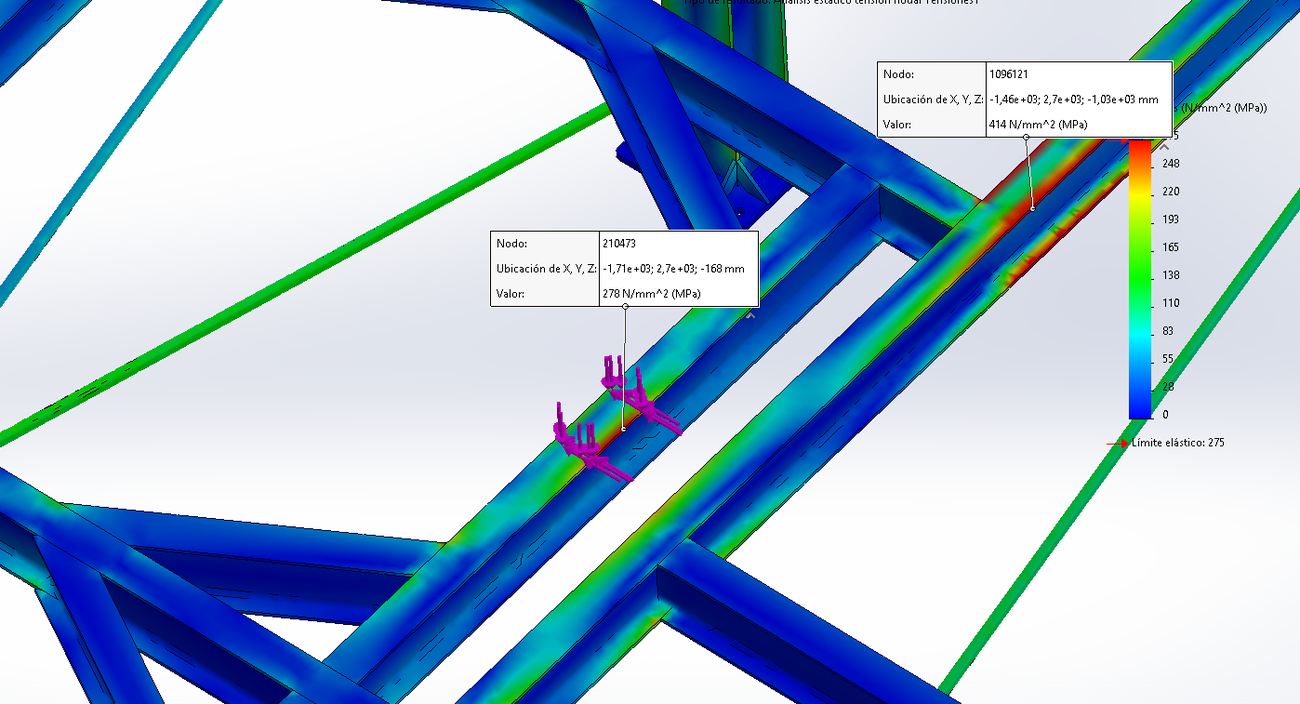Click the legend value 248
This screenshot has height=704, width=1300.
[1171, 163]
